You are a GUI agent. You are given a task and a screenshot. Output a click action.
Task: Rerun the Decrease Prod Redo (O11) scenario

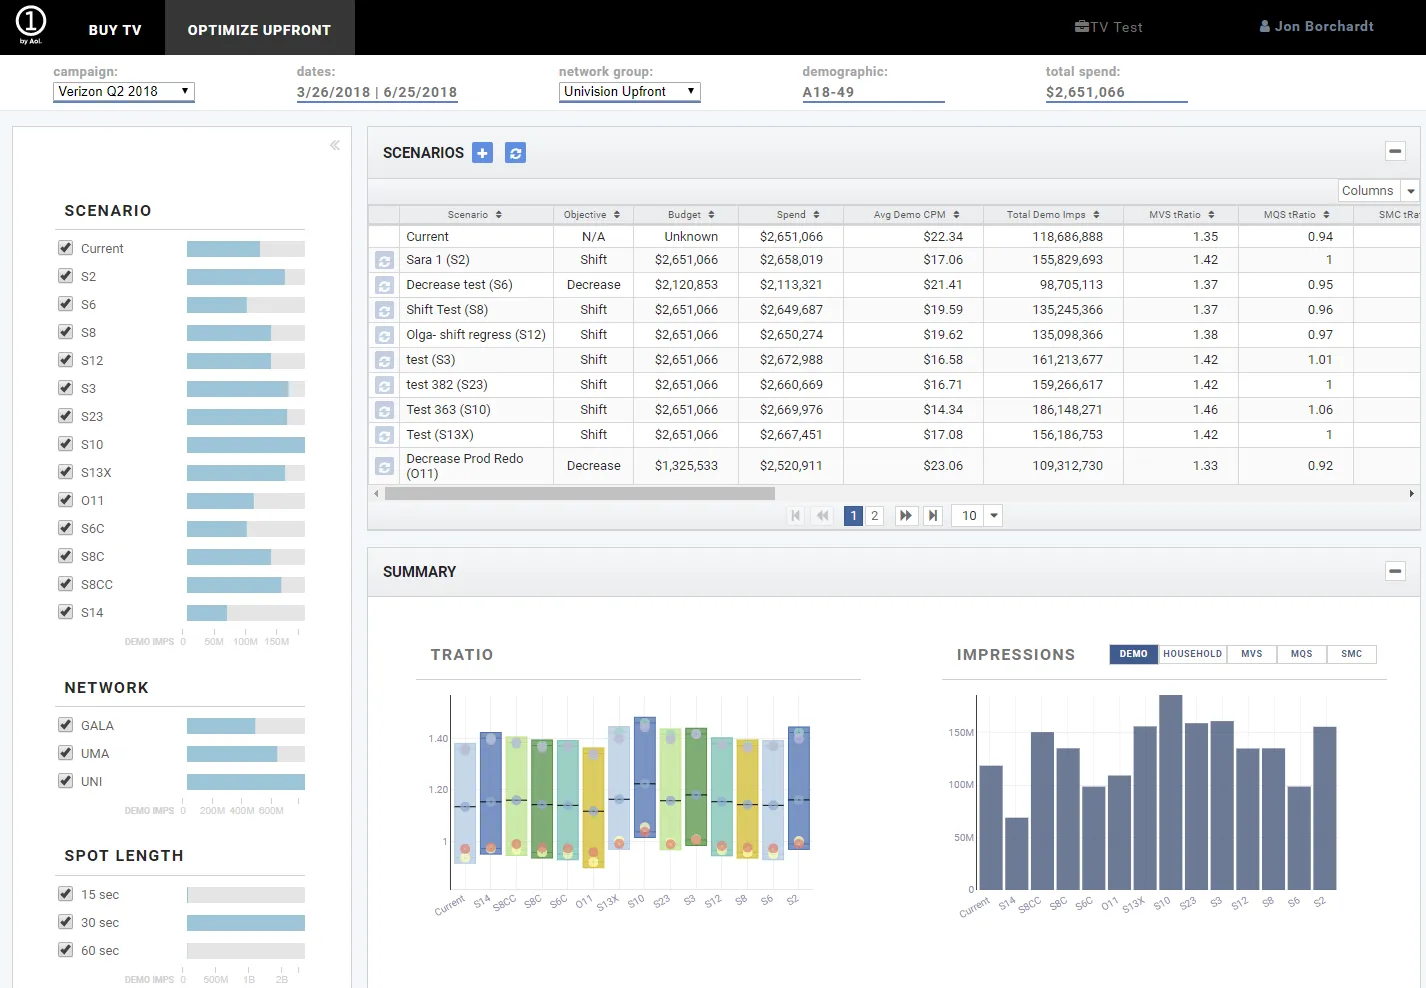click(x=384, y=466)
